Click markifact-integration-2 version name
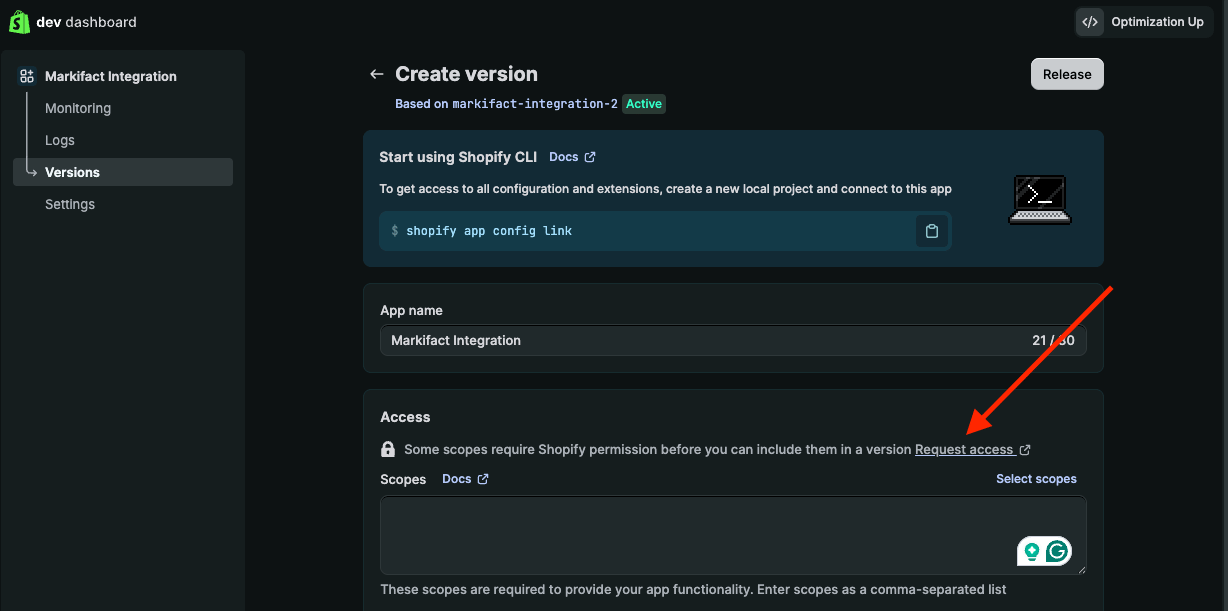Image resolution: width=1228 pixels, height=611 pixels. [535, 104]
